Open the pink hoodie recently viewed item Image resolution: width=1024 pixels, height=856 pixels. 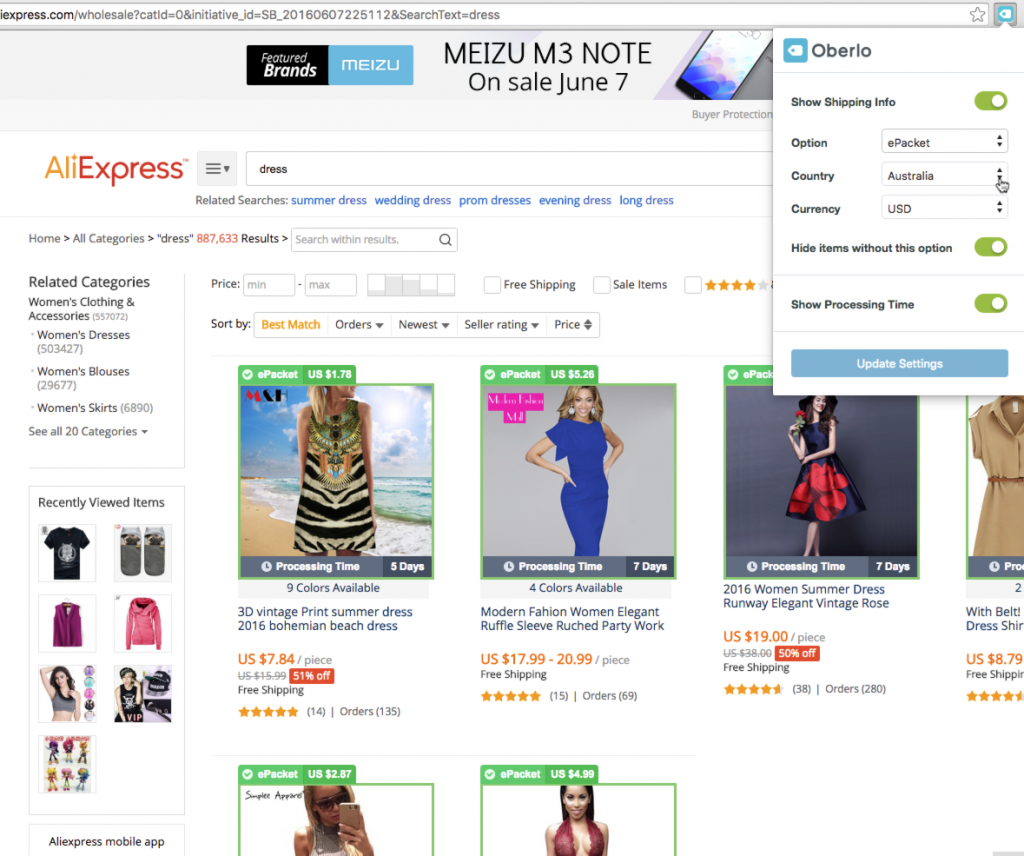click(x=142, y=623)
